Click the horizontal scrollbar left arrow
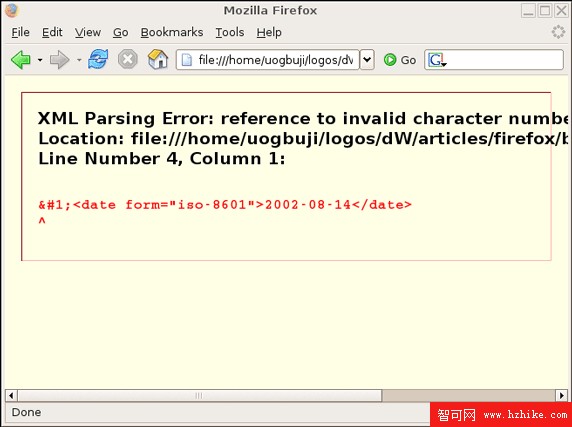This screenshot has height=427, width=572. 11,395
